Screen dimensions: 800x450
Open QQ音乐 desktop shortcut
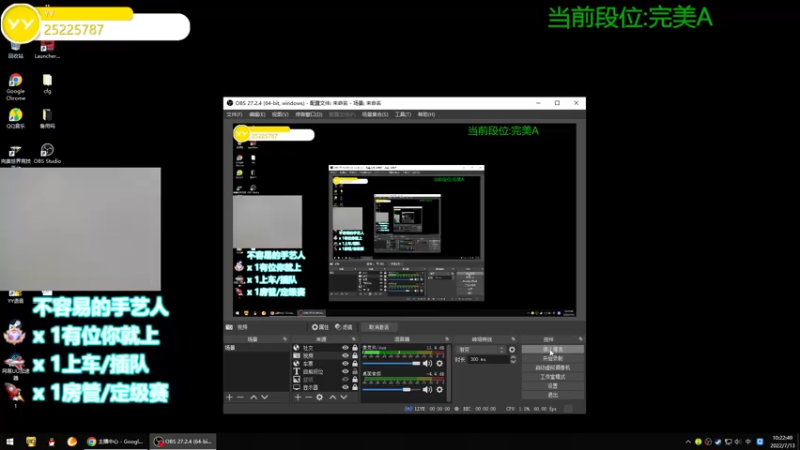(15, 118)
